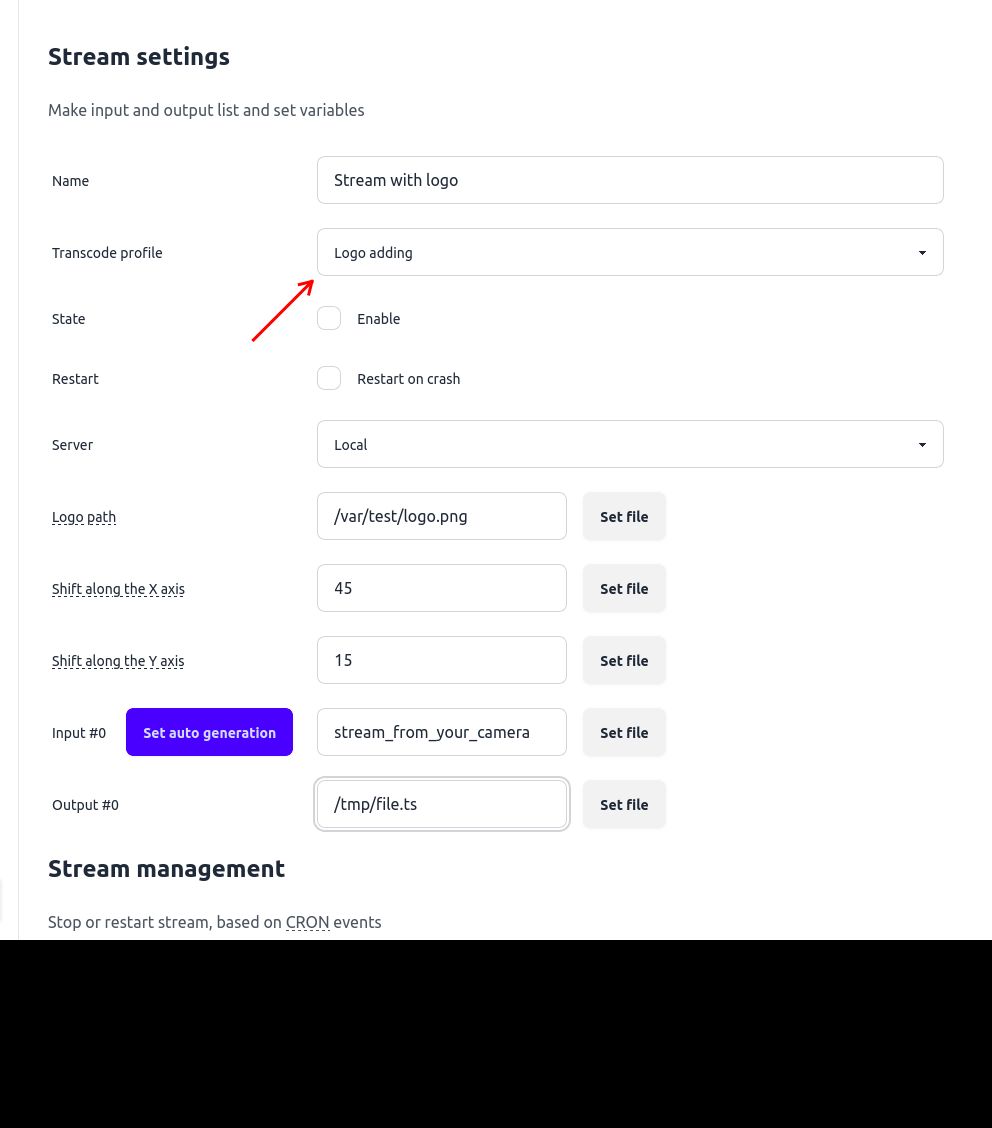Edit the stream Name field

point(630,180)
